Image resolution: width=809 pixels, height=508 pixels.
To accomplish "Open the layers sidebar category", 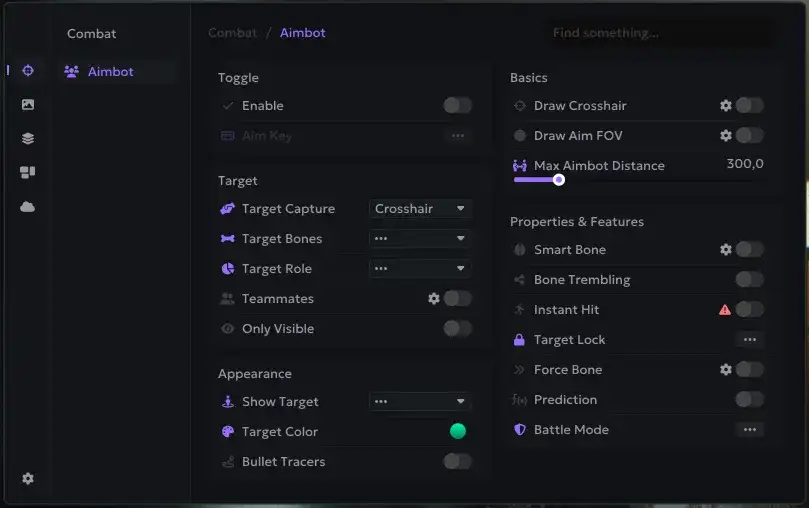I will [28, 138].
